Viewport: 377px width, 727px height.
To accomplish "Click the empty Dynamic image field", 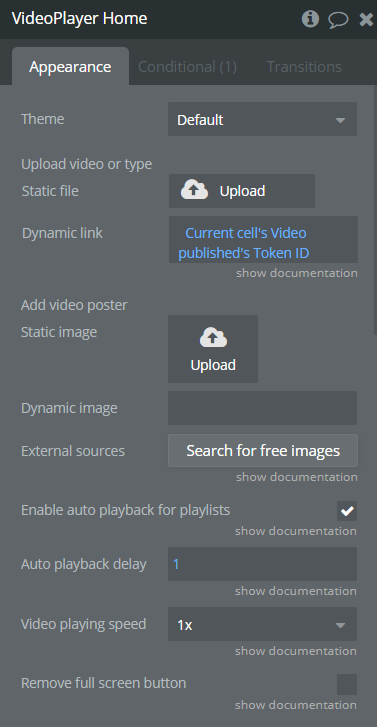I will tap(262, 408).
